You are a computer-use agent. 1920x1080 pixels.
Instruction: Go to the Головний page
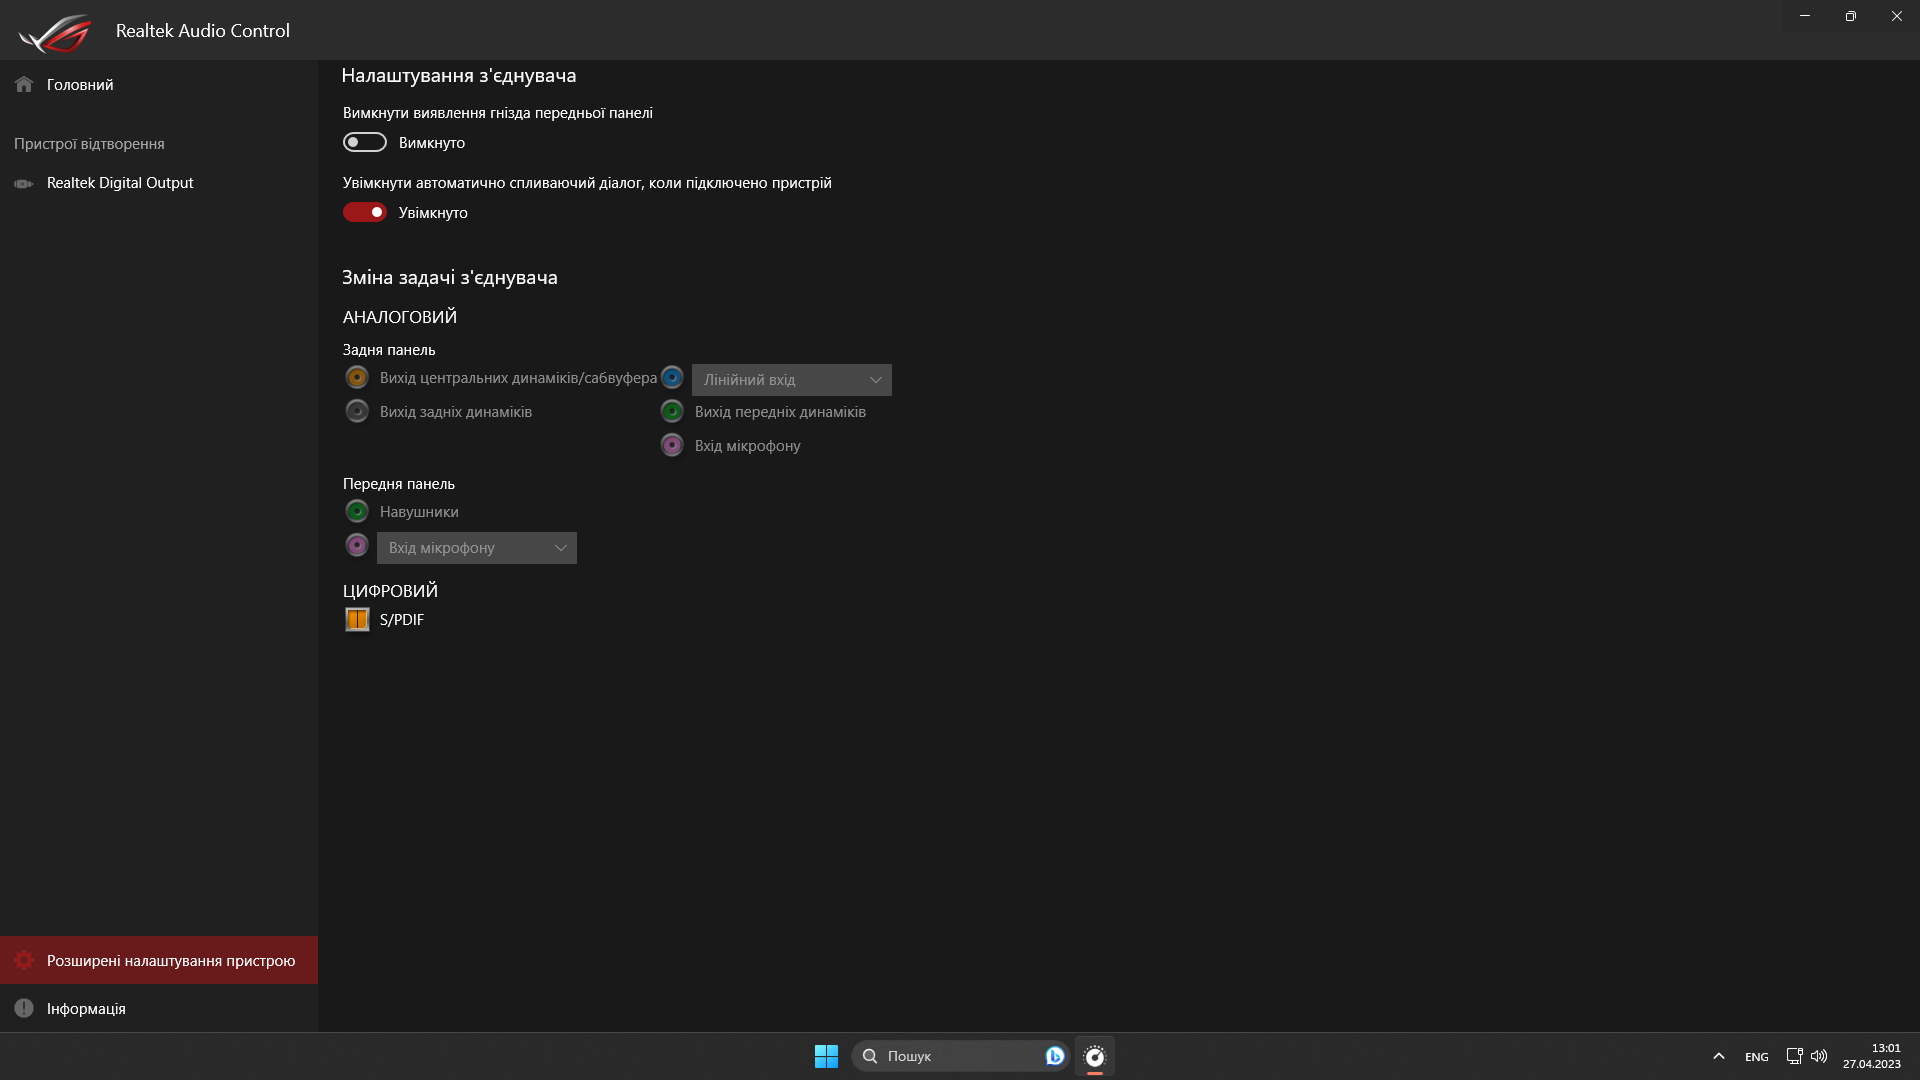[159, 85]
